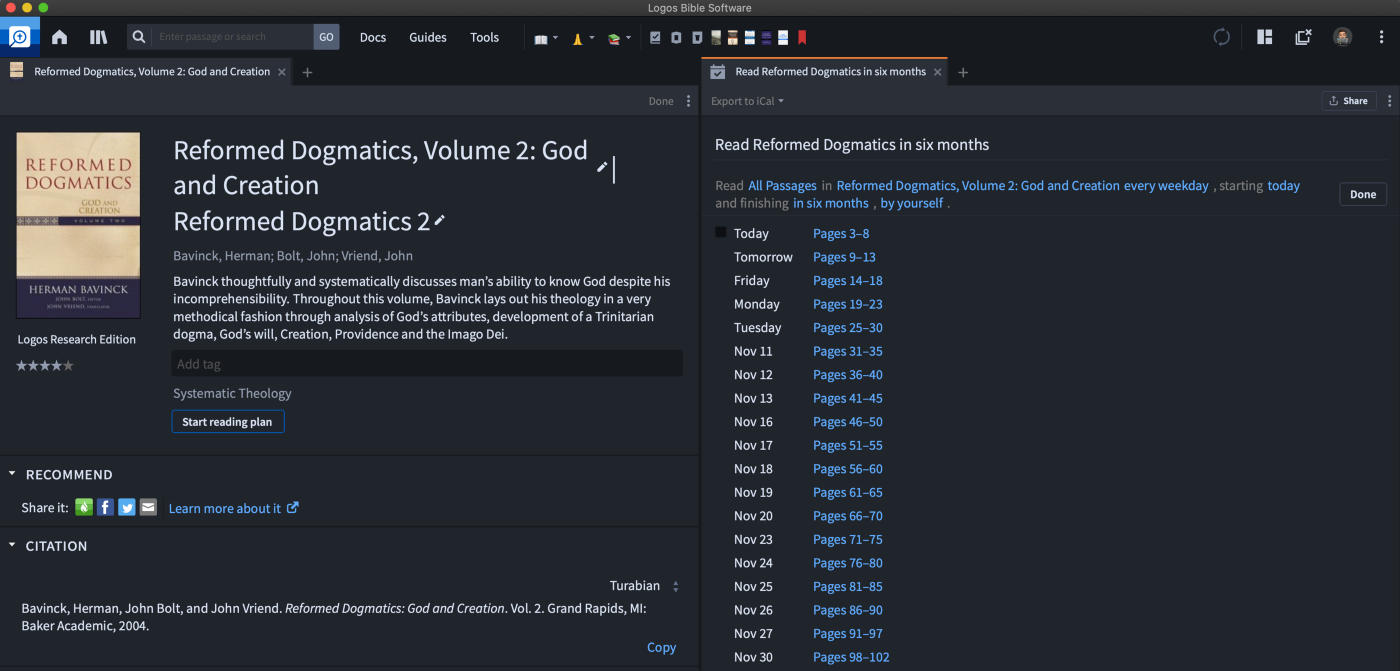1400x671 pixels.
Task: Share via the green Faithlife icon
Action: coord(84,507)
